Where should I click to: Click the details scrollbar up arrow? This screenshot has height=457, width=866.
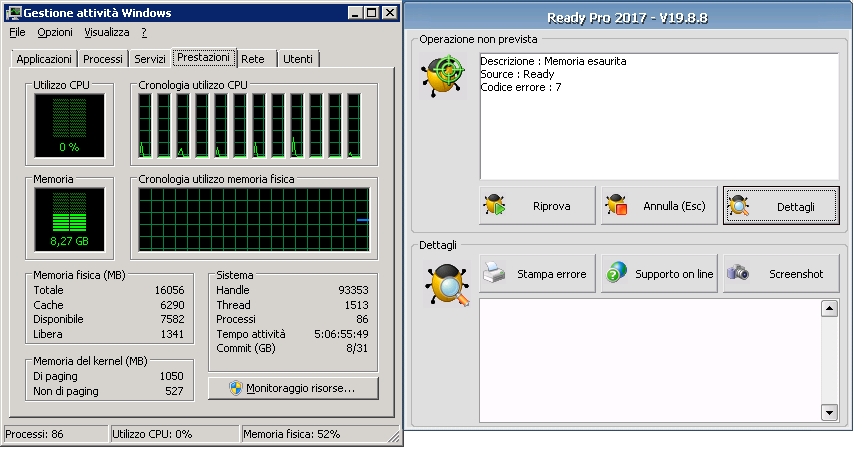point(829,308)
